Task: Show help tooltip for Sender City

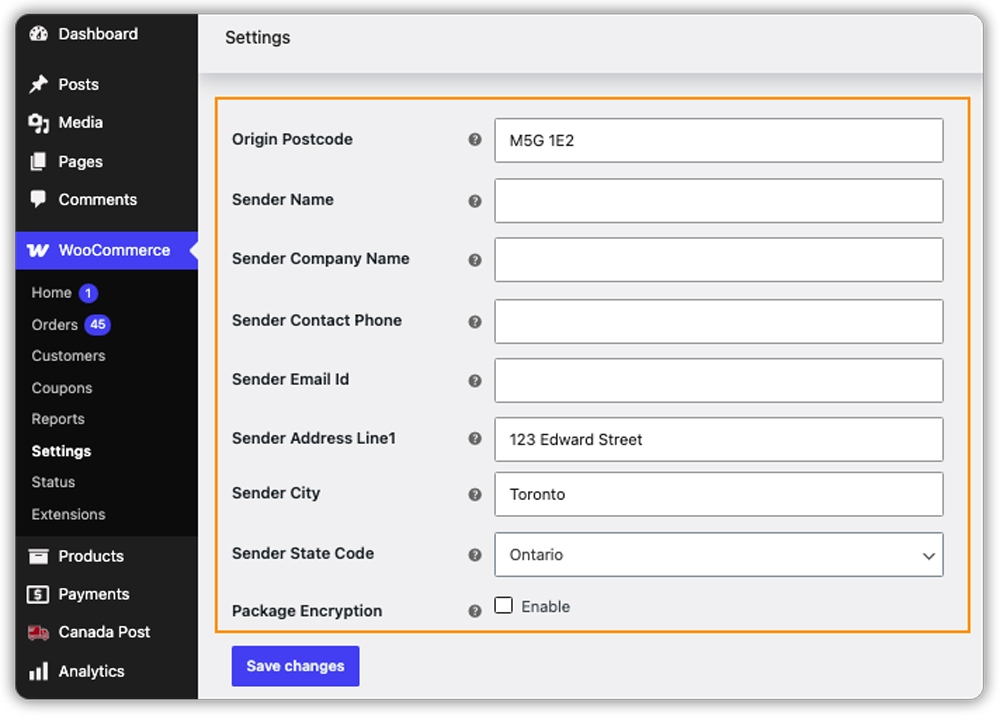Action: 474,494
